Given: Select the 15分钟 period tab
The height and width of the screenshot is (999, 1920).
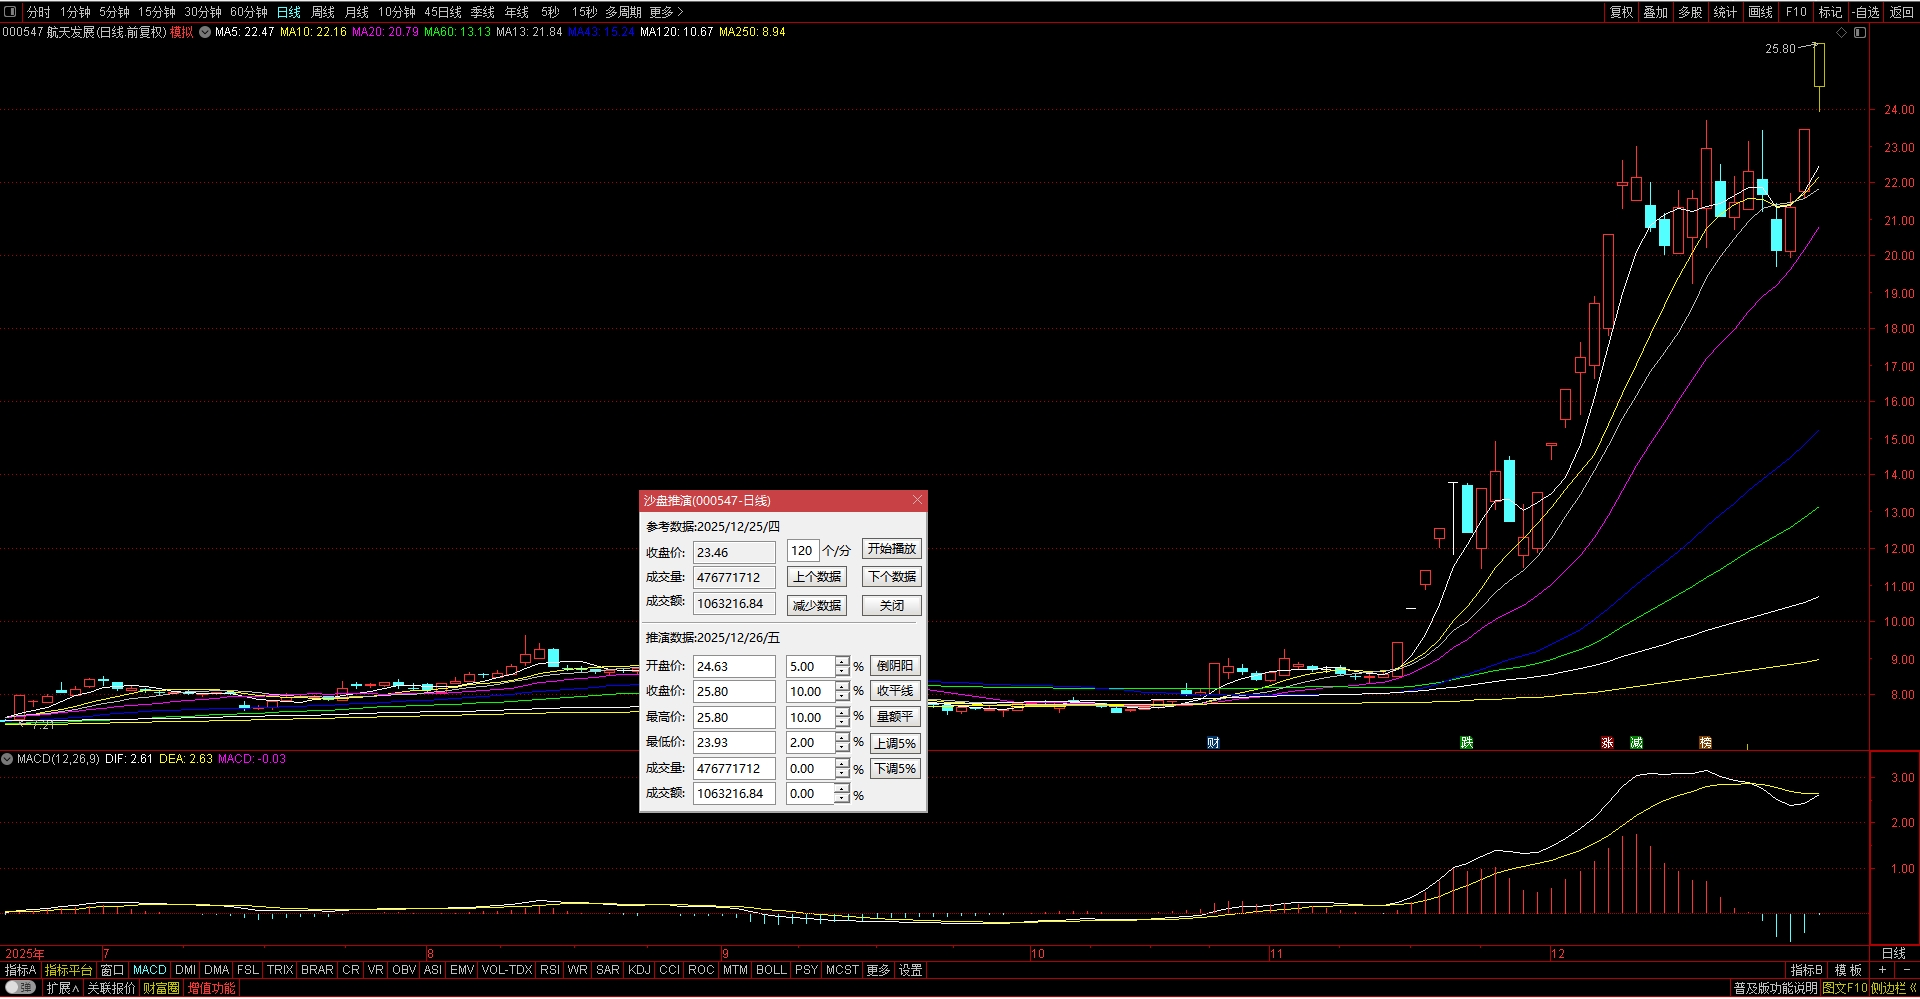Looking at the screenshot, I should tap(156, 12).
